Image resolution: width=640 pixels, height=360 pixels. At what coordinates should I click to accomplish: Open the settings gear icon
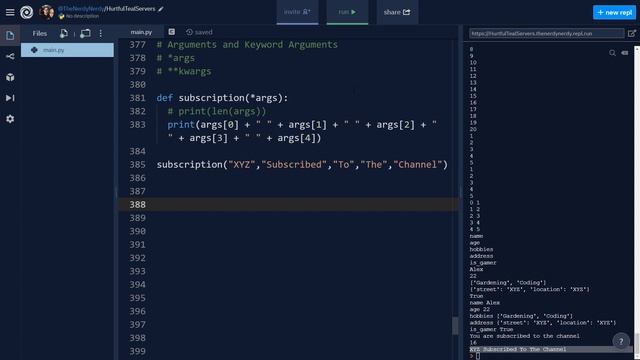point(10,119)
